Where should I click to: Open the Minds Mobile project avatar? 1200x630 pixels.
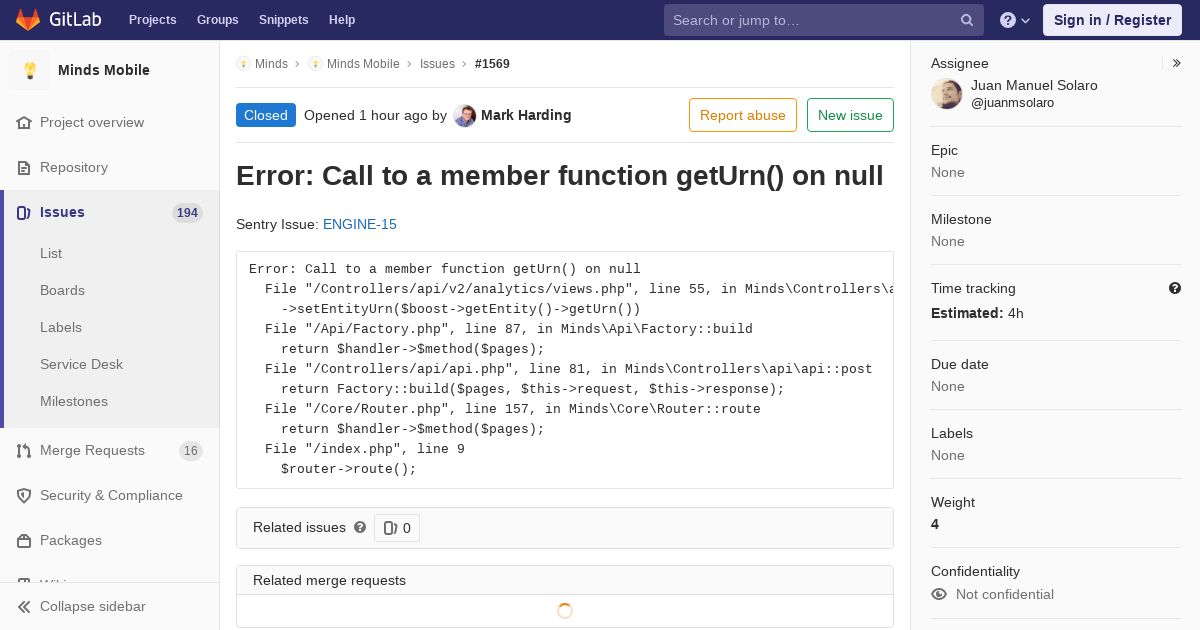click(30, 70)
